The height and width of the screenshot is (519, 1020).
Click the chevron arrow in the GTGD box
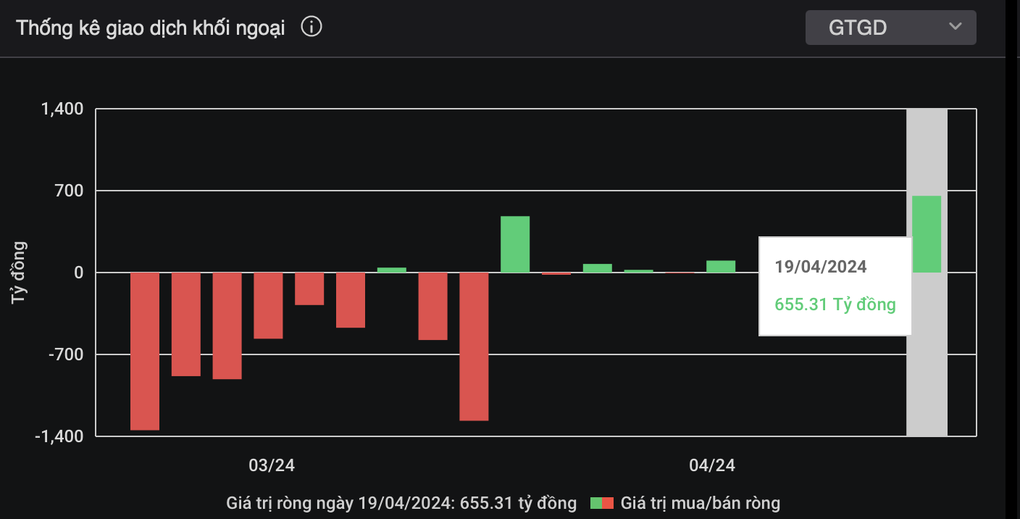click(955, 26)
